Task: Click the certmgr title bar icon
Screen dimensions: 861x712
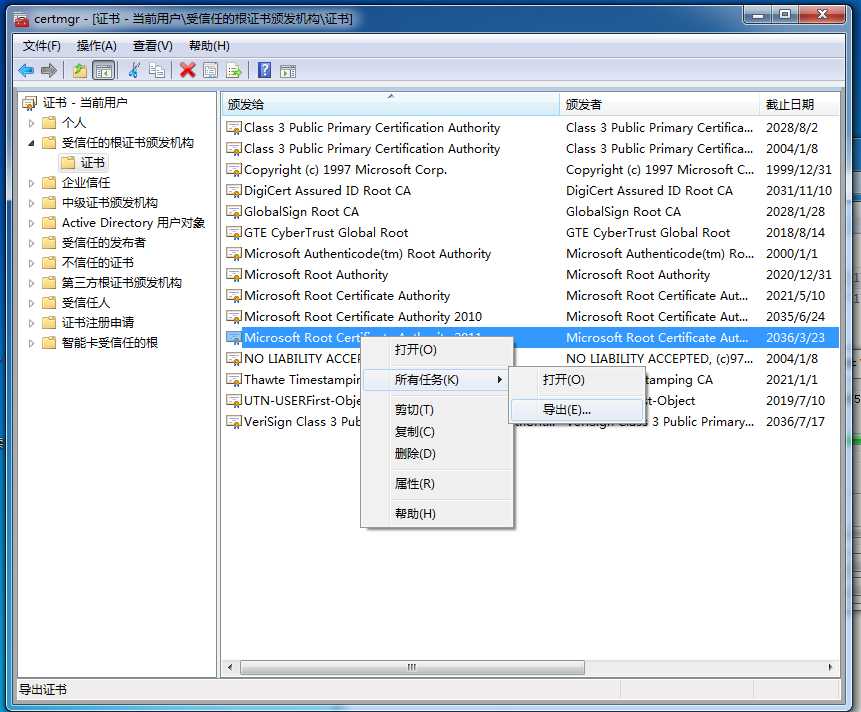Action: tap(21, 20)
